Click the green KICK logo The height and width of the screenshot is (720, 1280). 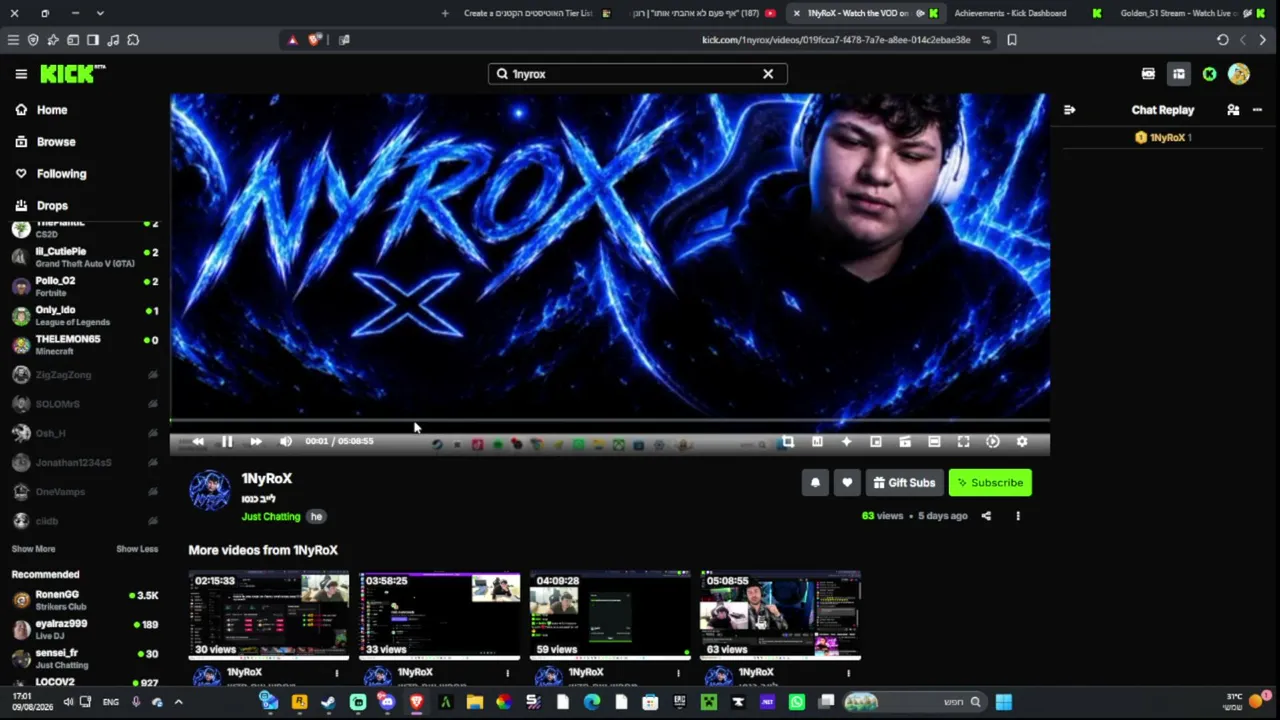pos(72,74)
